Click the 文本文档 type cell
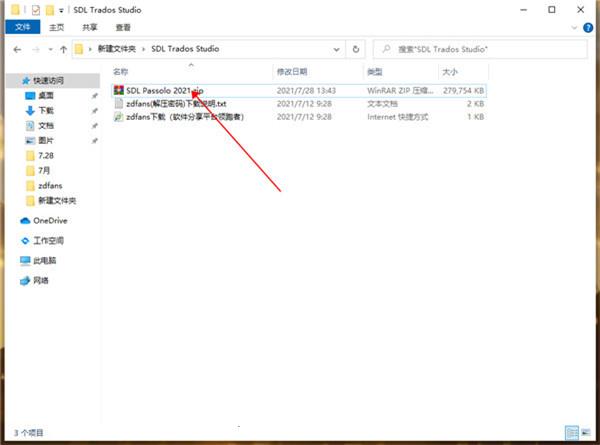This screenshot has height=445, width=600. (x=382, y=104)
